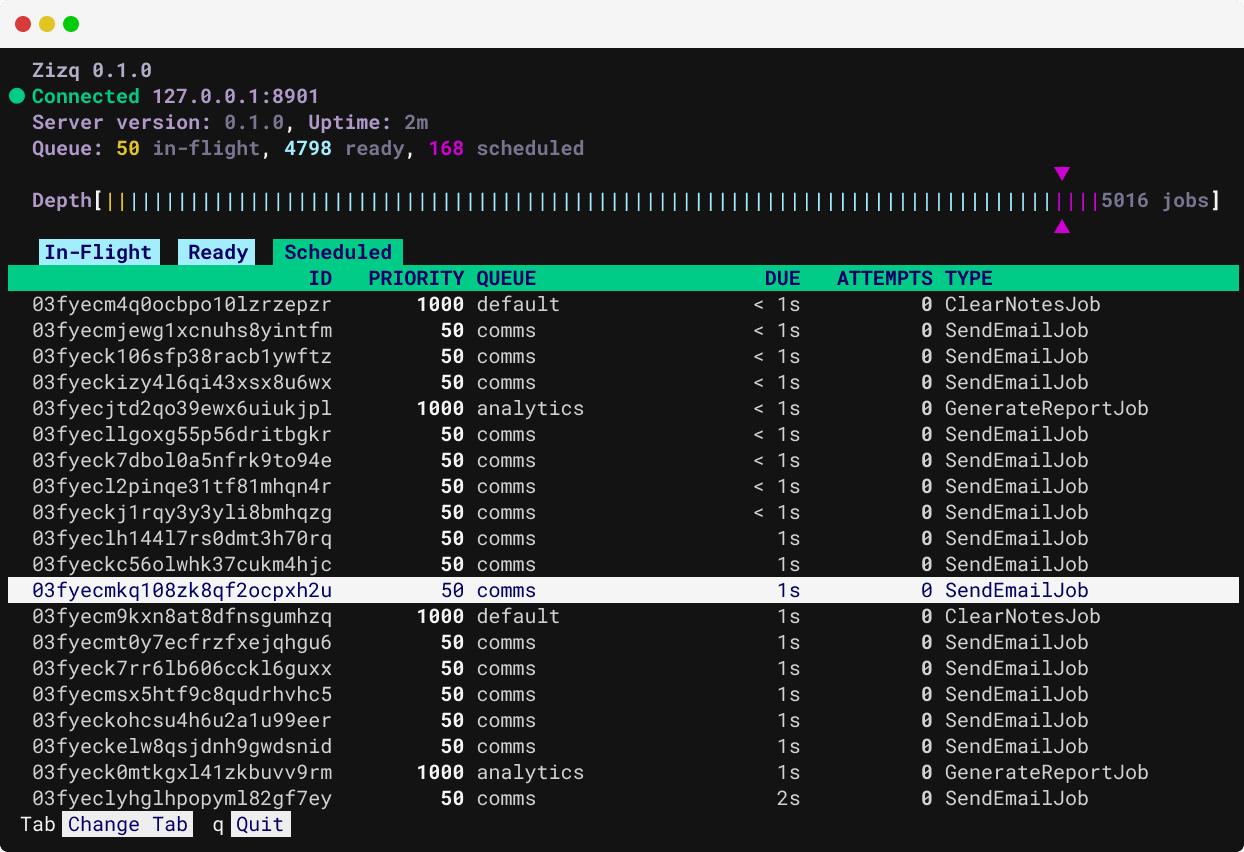Select job 03fyecmjewg1xcnuhs8yintfm
1244x852 pixels.
tap(622, 330)
